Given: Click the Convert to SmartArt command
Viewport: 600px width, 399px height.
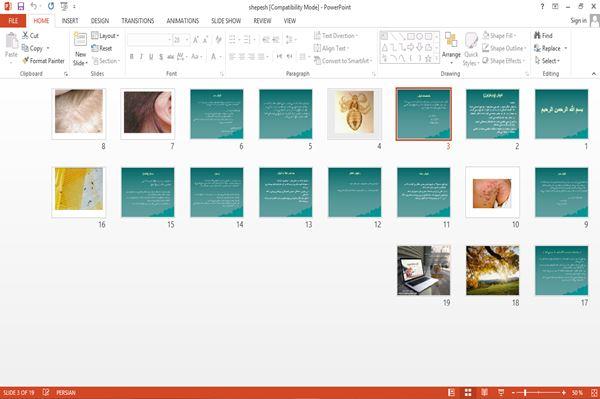Looking at the screenshot, I should pyautogui.click(x=343, y=61).
